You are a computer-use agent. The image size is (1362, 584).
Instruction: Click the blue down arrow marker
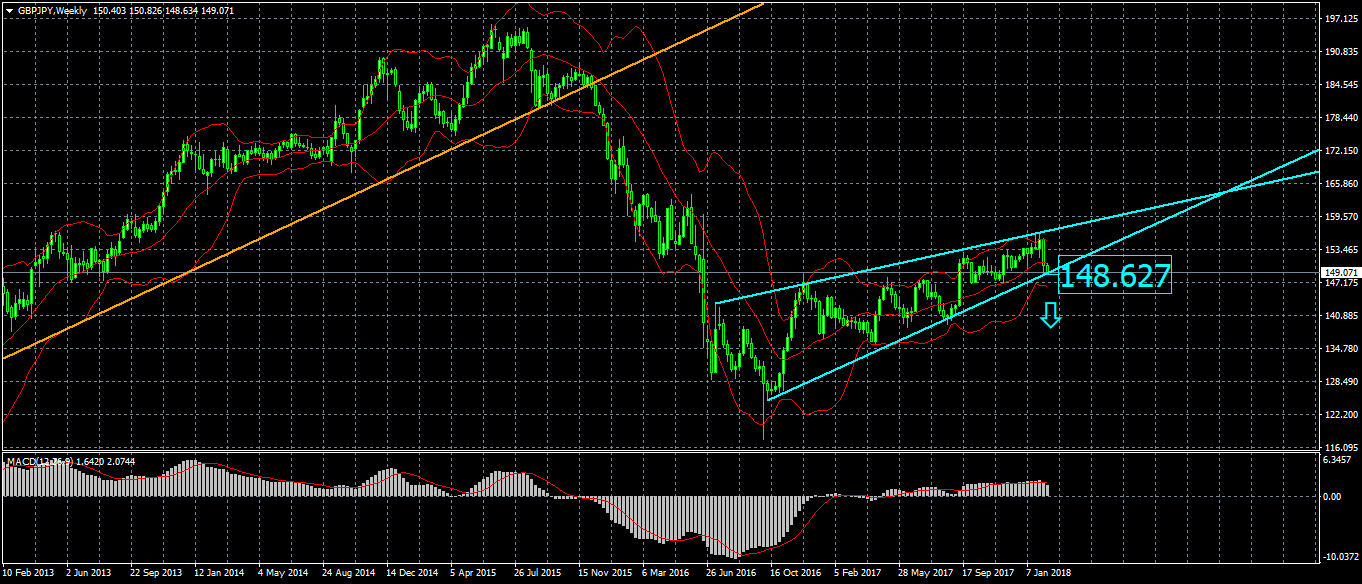[1050, 316]
